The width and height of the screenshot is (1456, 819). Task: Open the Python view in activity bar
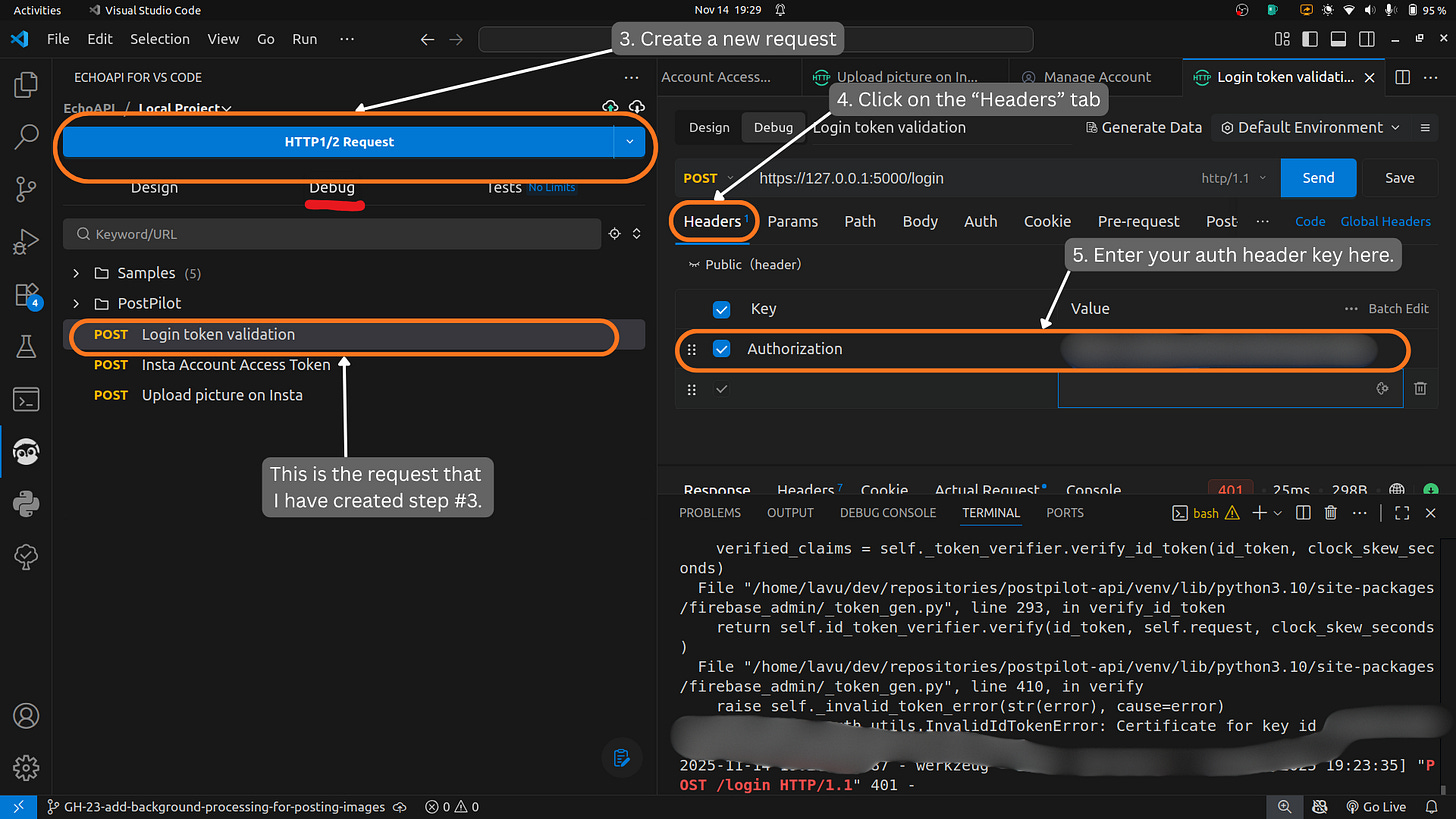pos(27,505)
